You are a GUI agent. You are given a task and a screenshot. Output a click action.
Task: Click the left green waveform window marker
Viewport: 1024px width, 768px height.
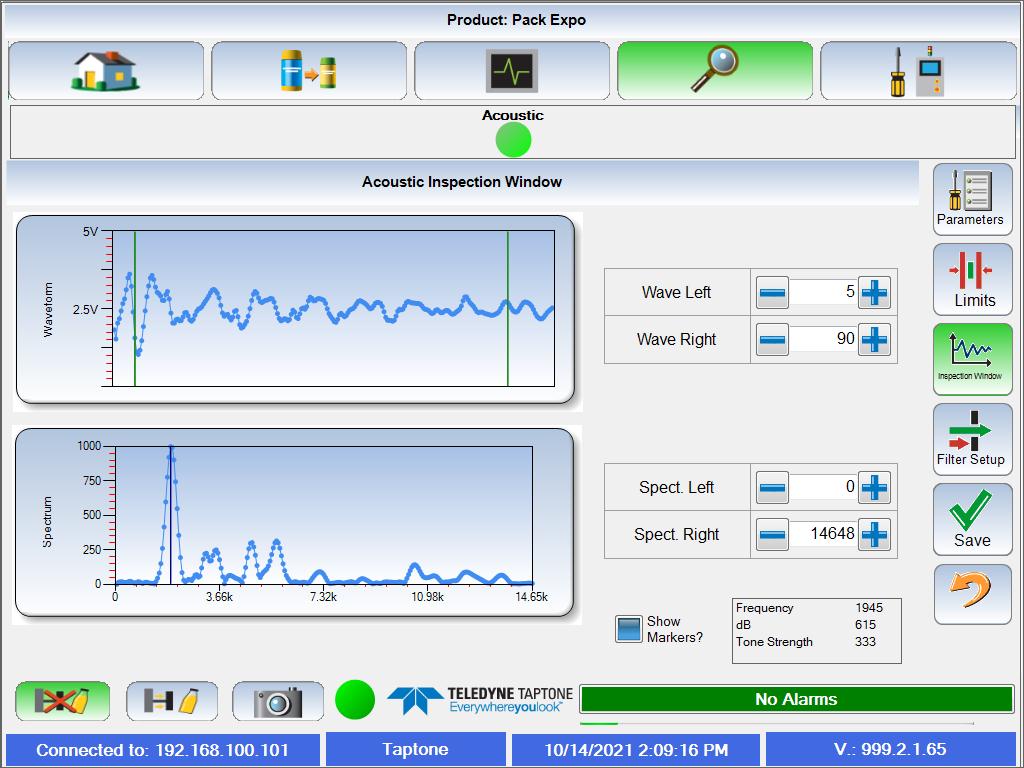tap(135, 308)
